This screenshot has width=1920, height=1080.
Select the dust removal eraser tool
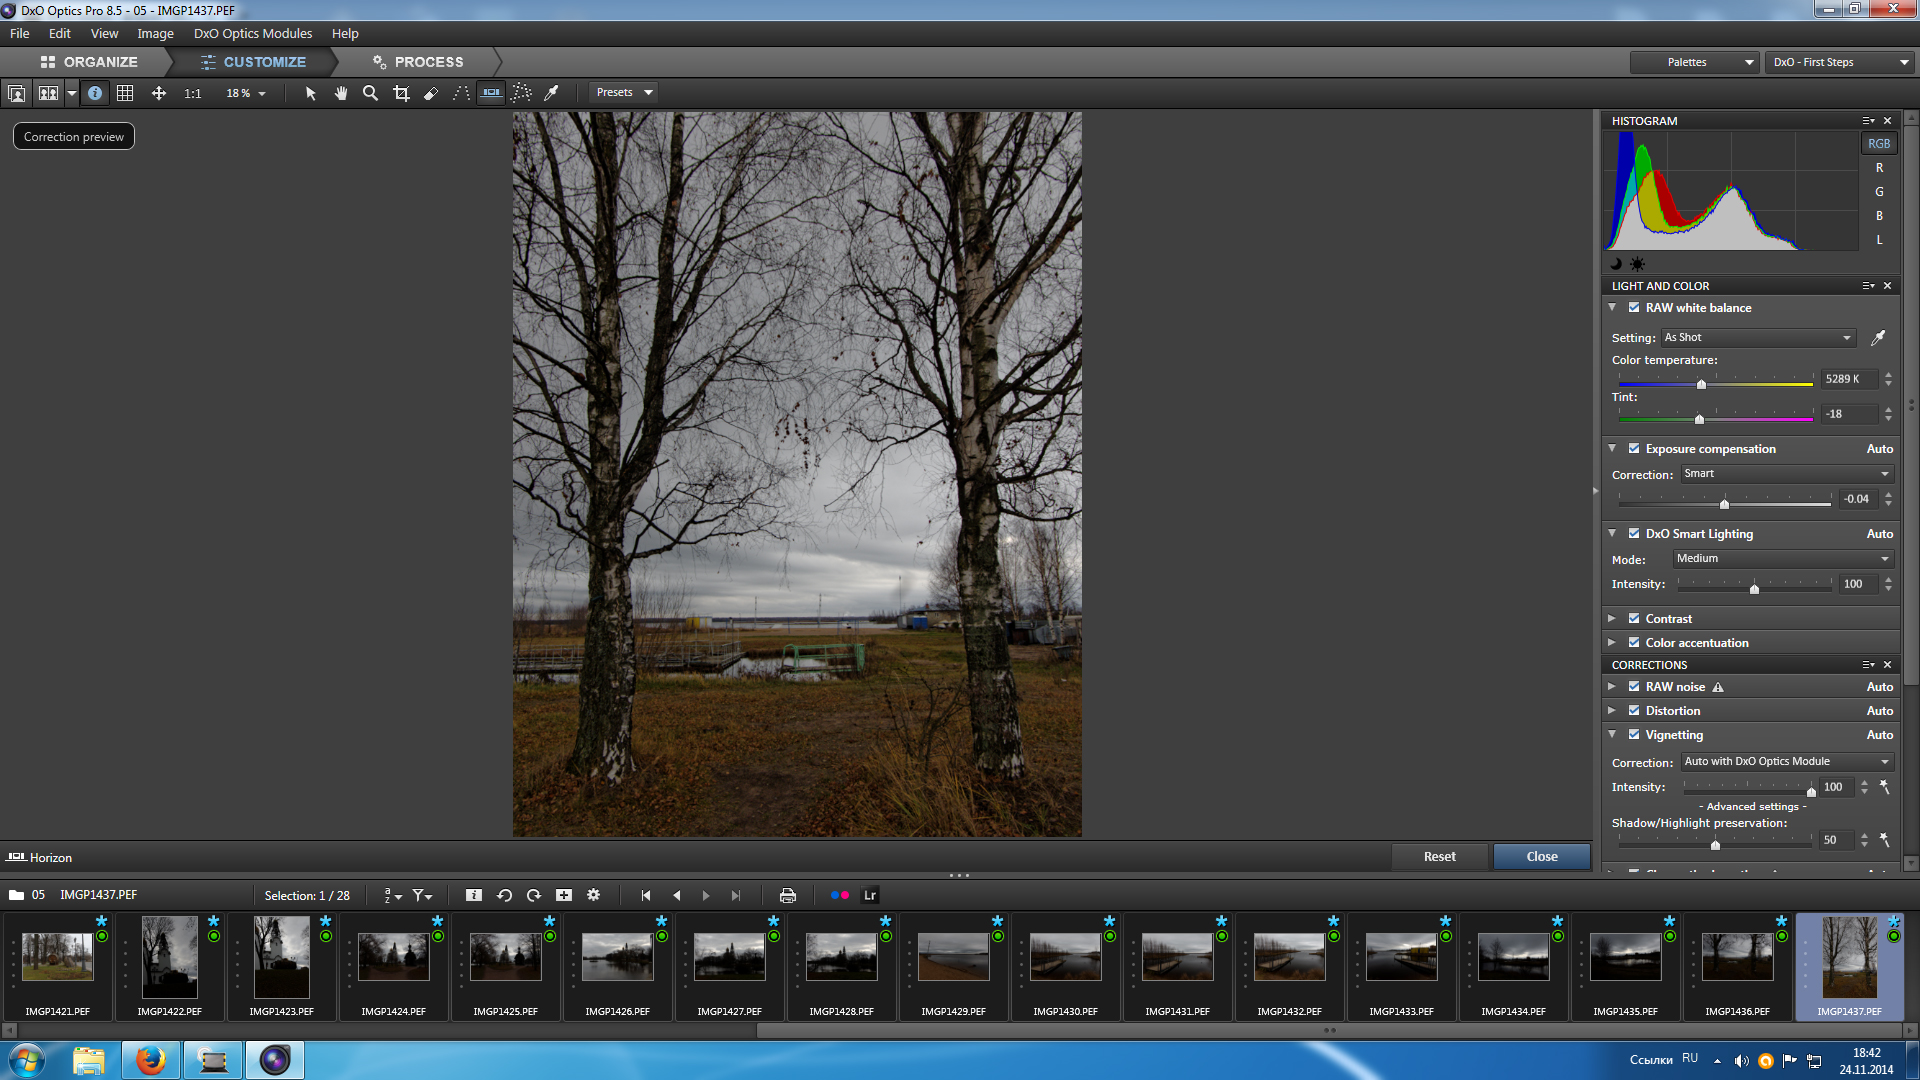(x=431, y=93)
